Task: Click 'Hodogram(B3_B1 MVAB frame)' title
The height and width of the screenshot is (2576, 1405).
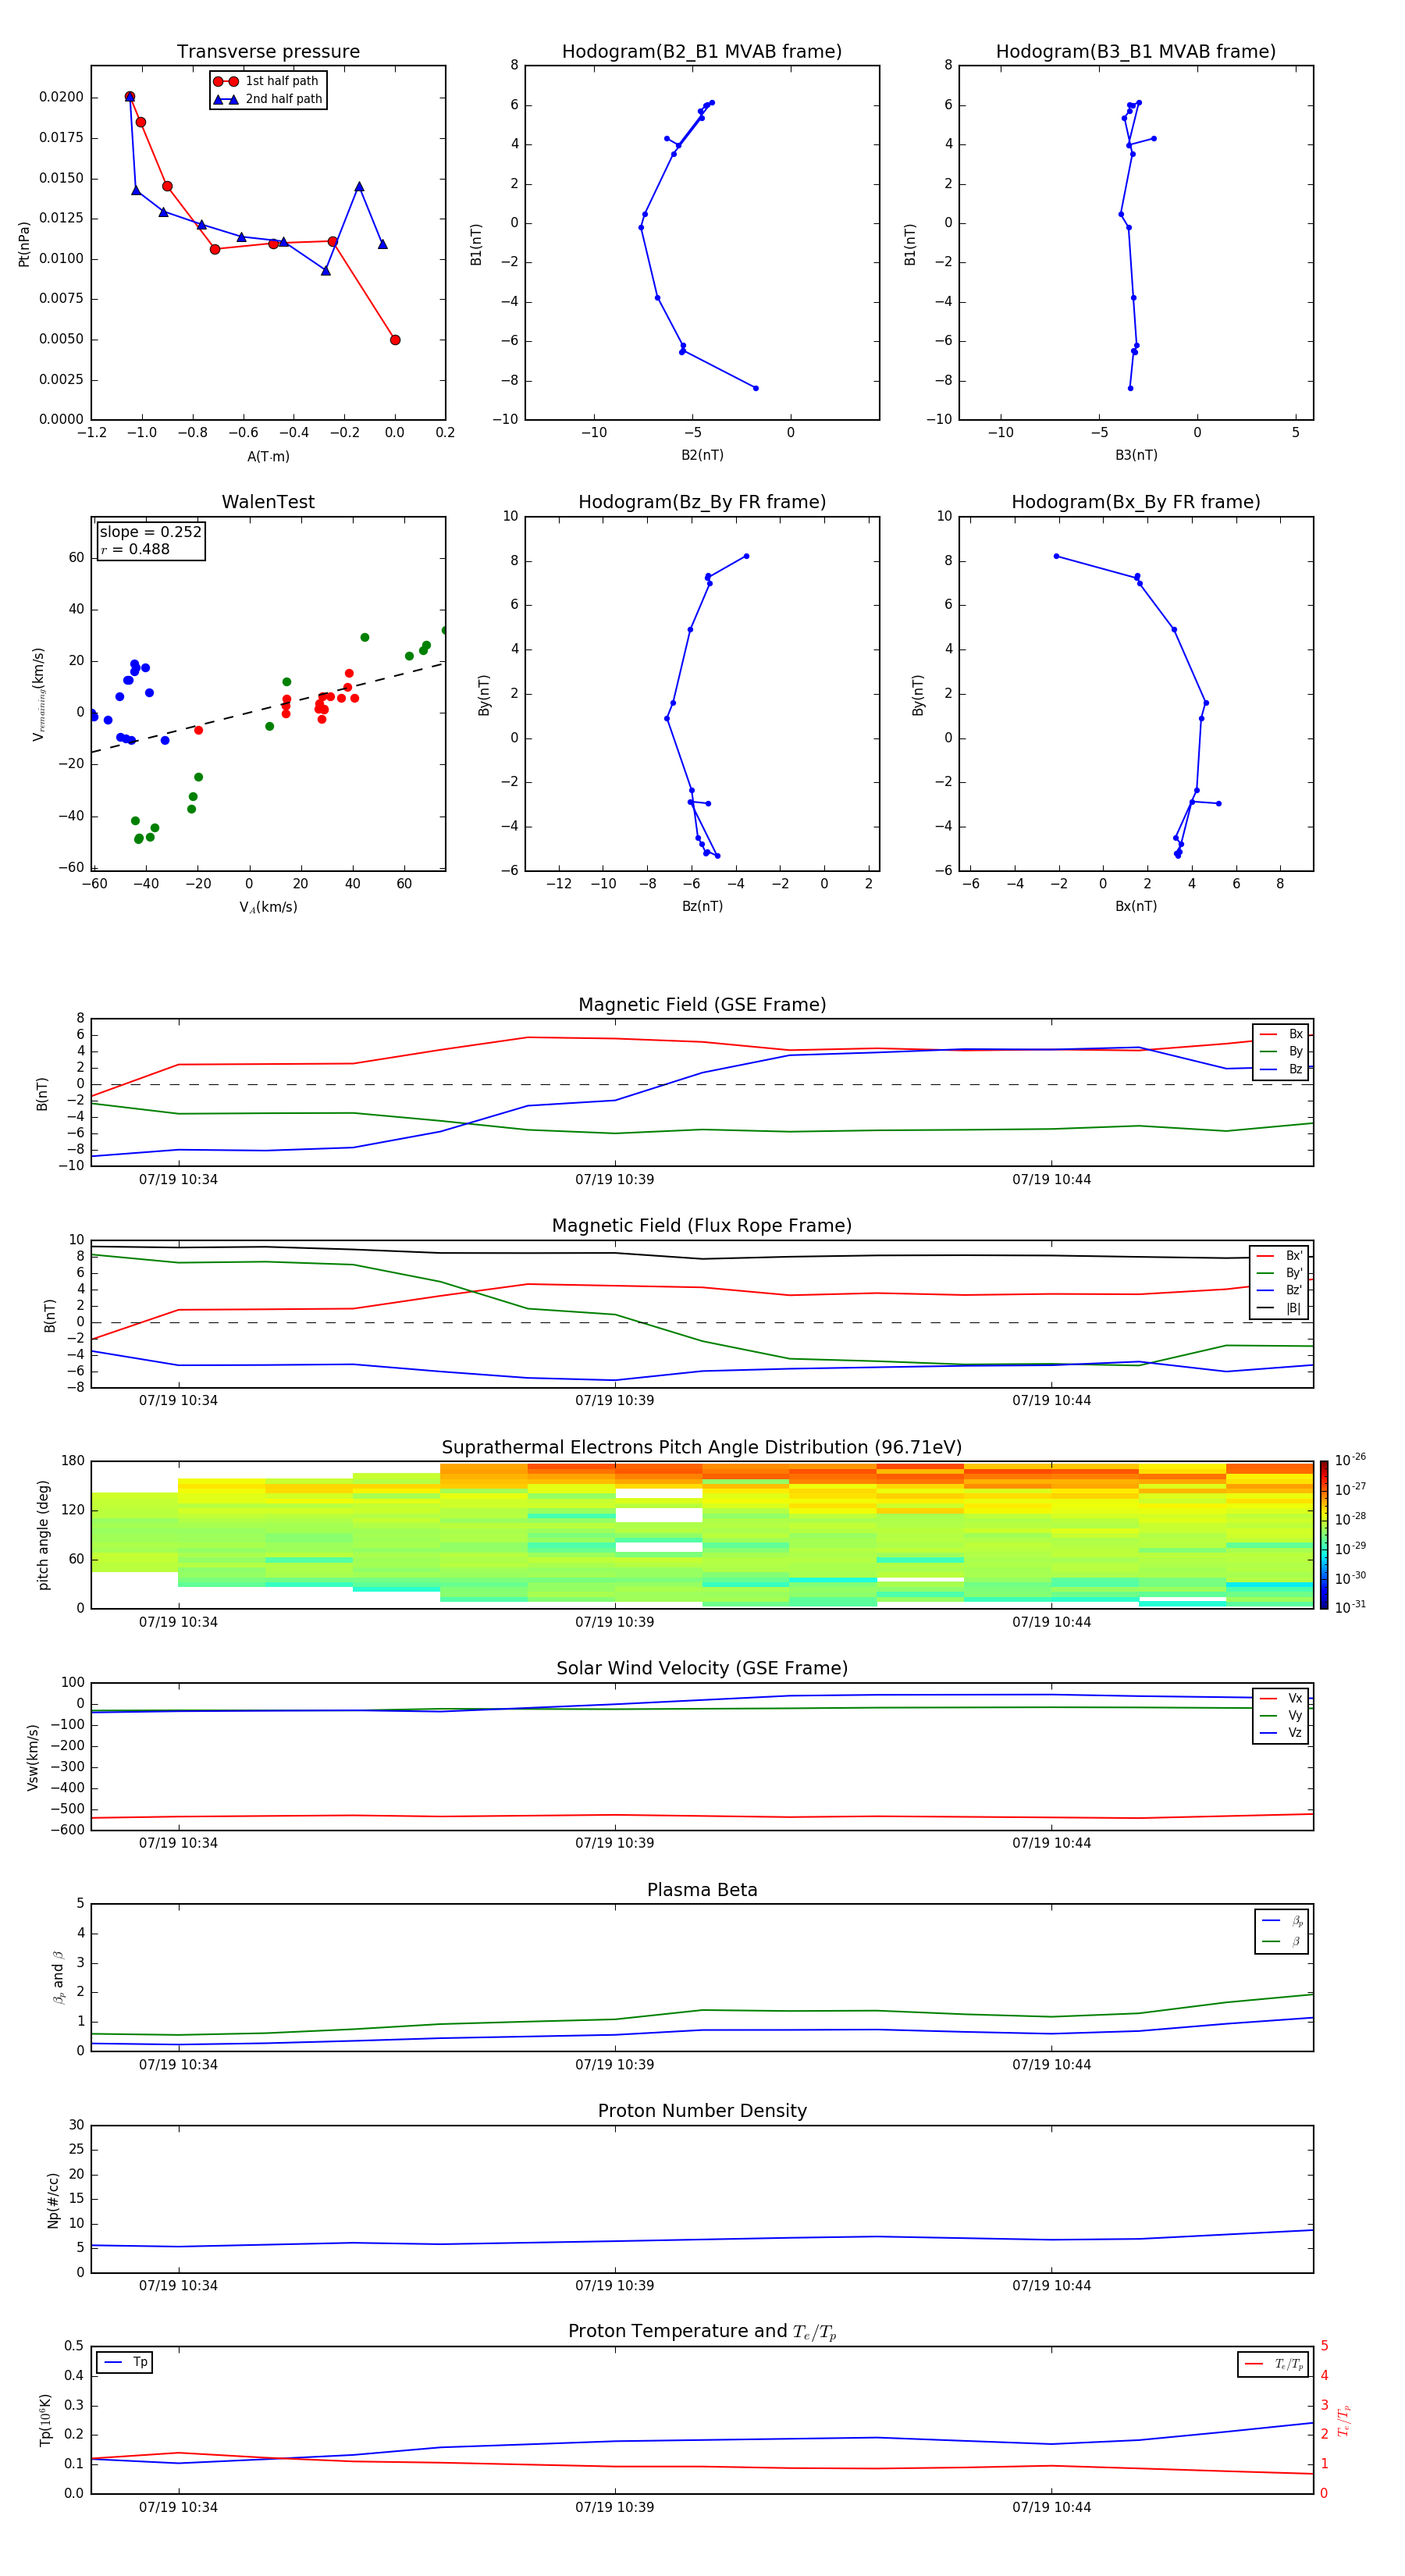Action: pyautogui.click(x=1136, y=51)
